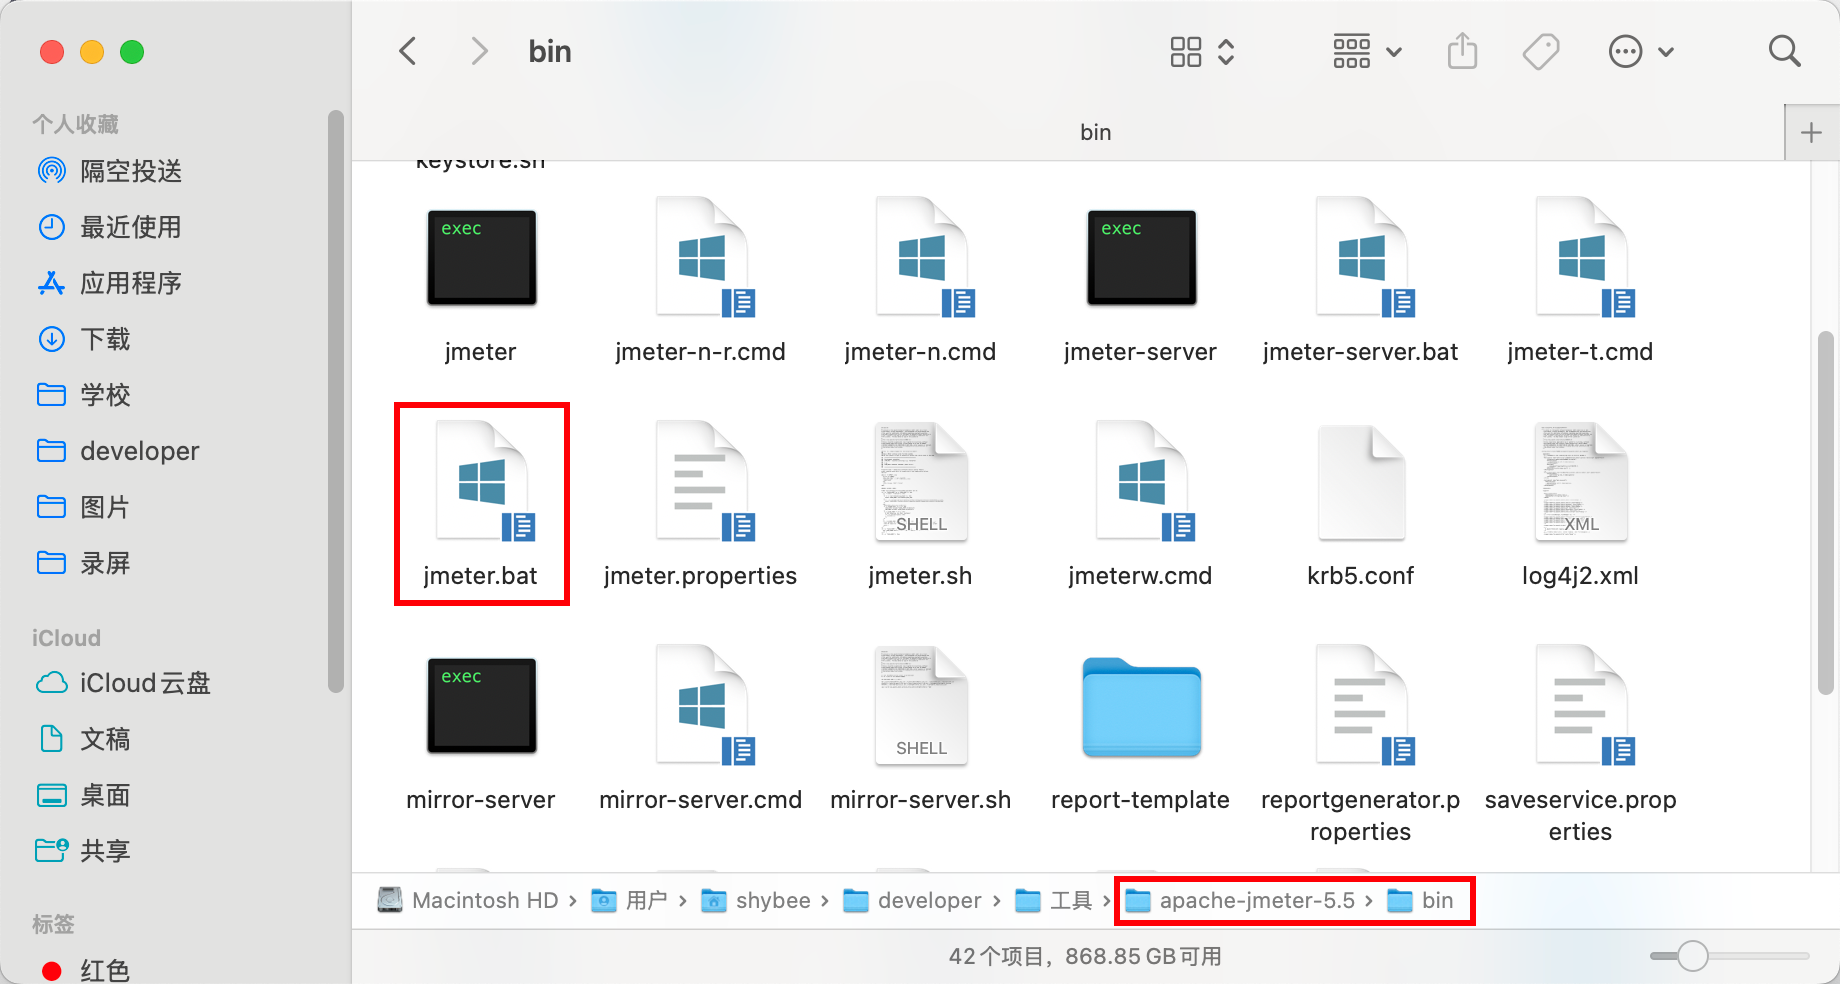Click developer in the path bar
Viewport: 1840px width, 984px height.
pyautogui.click(x=912, y=900)
